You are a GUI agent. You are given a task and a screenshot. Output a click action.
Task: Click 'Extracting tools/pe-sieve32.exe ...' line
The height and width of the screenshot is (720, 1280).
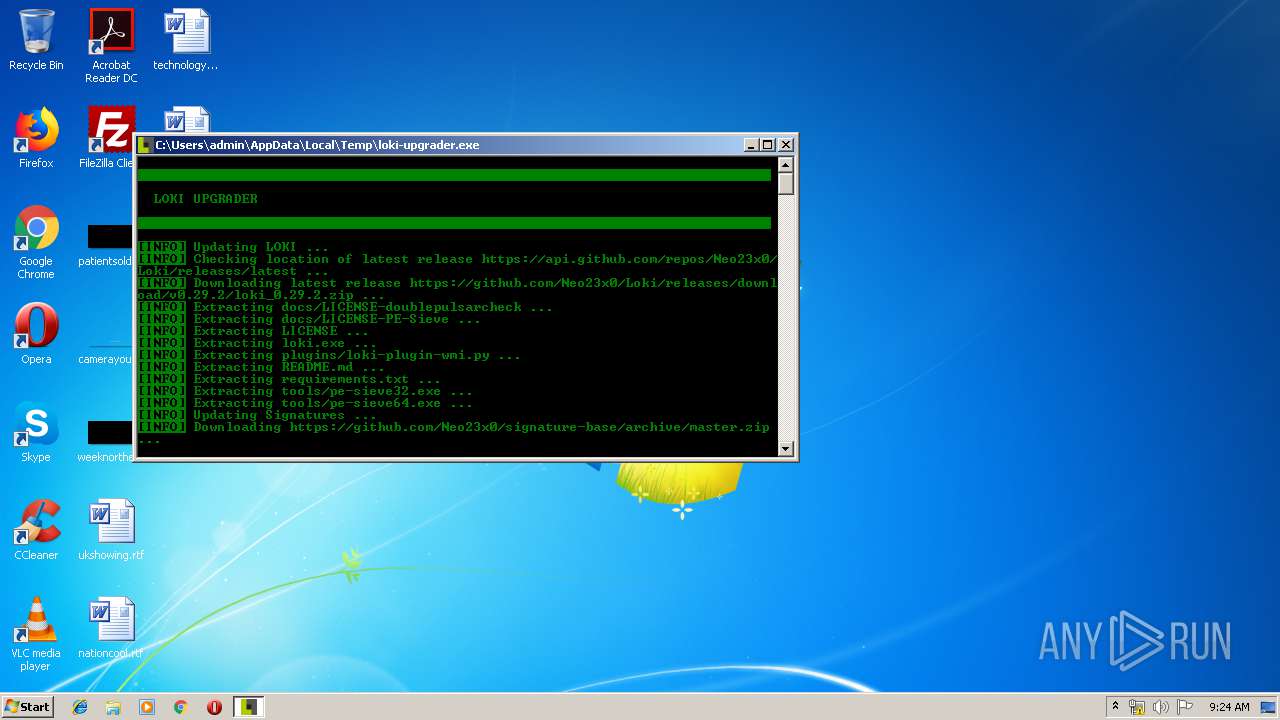click(x=305, y=391)
